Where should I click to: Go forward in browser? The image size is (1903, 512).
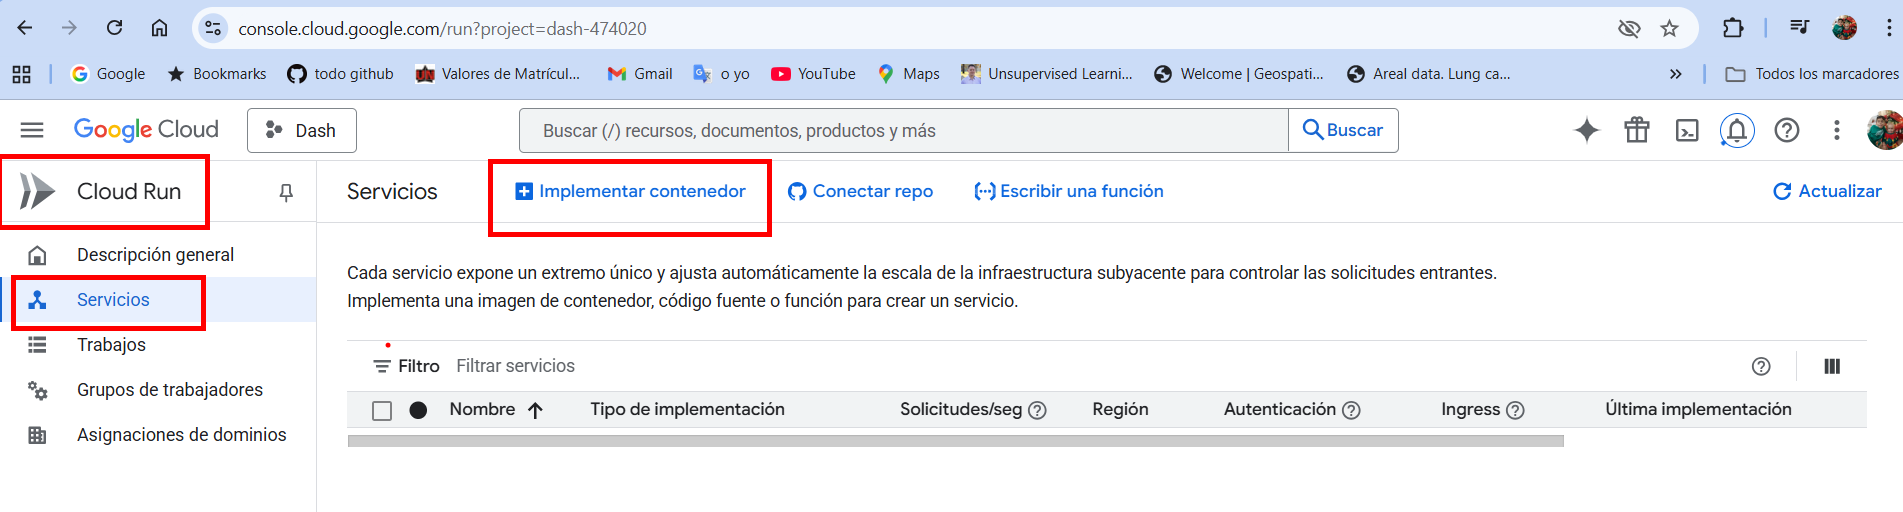point(69,28)
